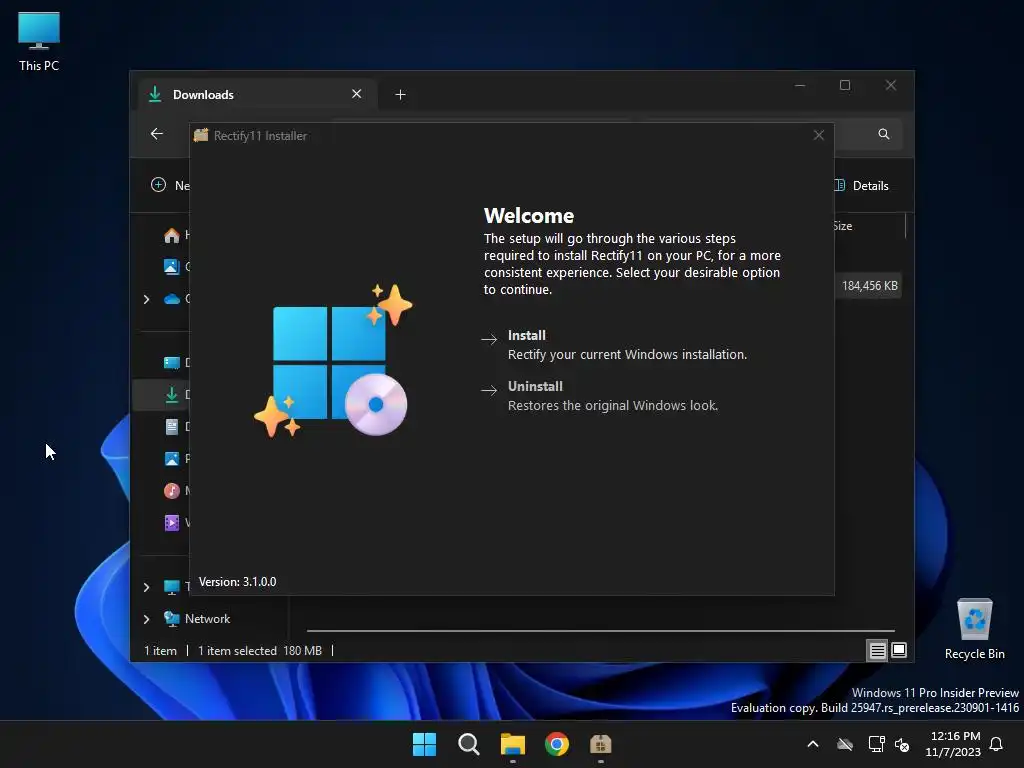Open the Windows Start menu
The height and width of the screenshot is (768, 1024).
click(424, 744)
